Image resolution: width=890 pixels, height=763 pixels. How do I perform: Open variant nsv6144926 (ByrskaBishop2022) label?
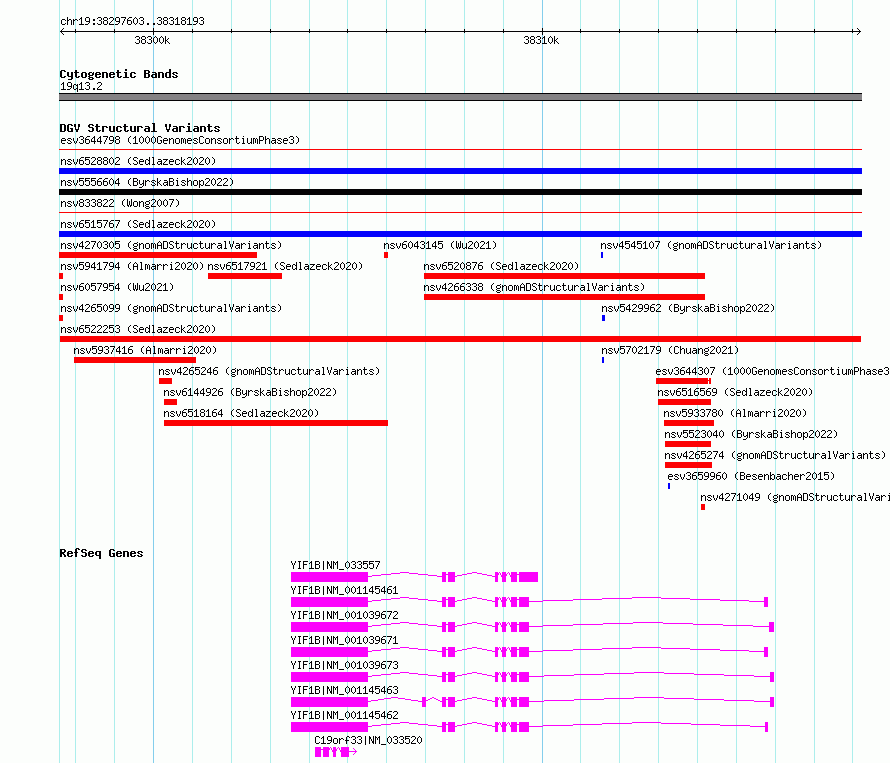(250, 392)
